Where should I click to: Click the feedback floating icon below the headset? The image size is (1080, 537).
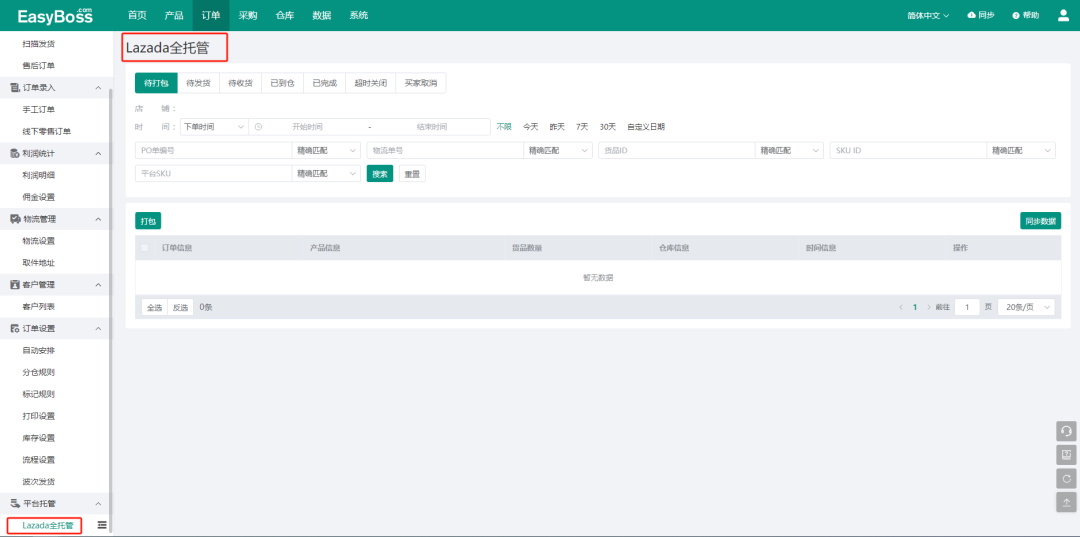point(1066,454)
